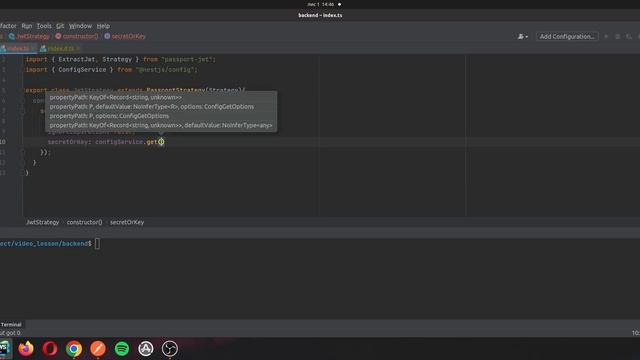Select the index.ts editor tab
The image size is (640, 360).
18,49
